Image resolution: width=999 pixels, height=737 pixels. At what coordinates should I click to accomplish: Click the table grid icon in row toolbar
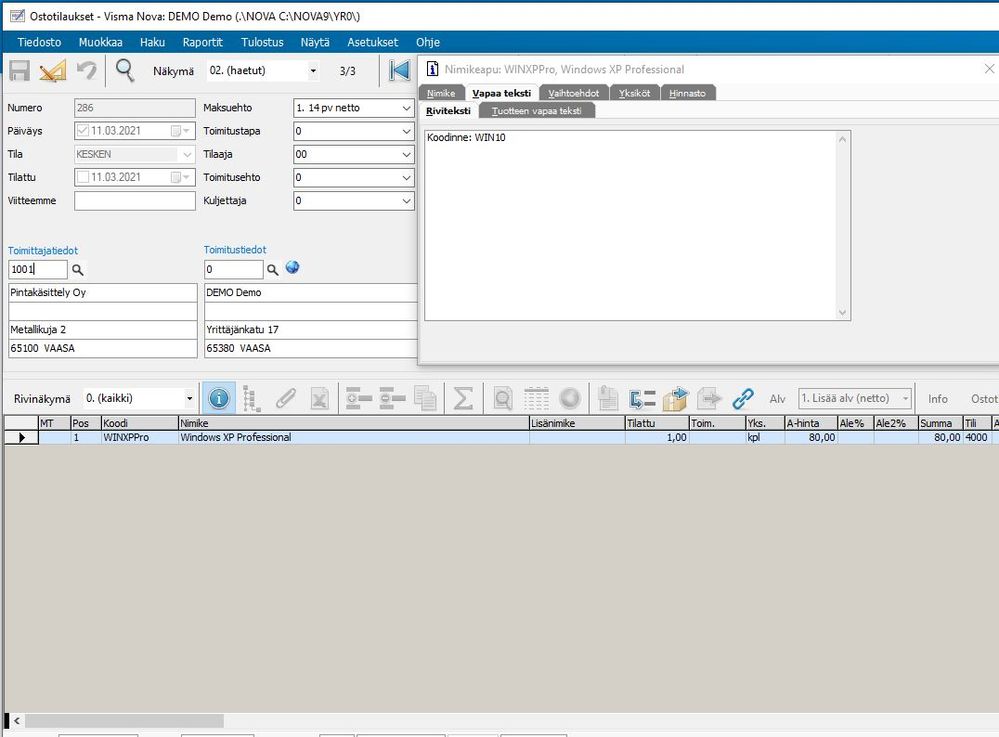click(x=536, y=399)
